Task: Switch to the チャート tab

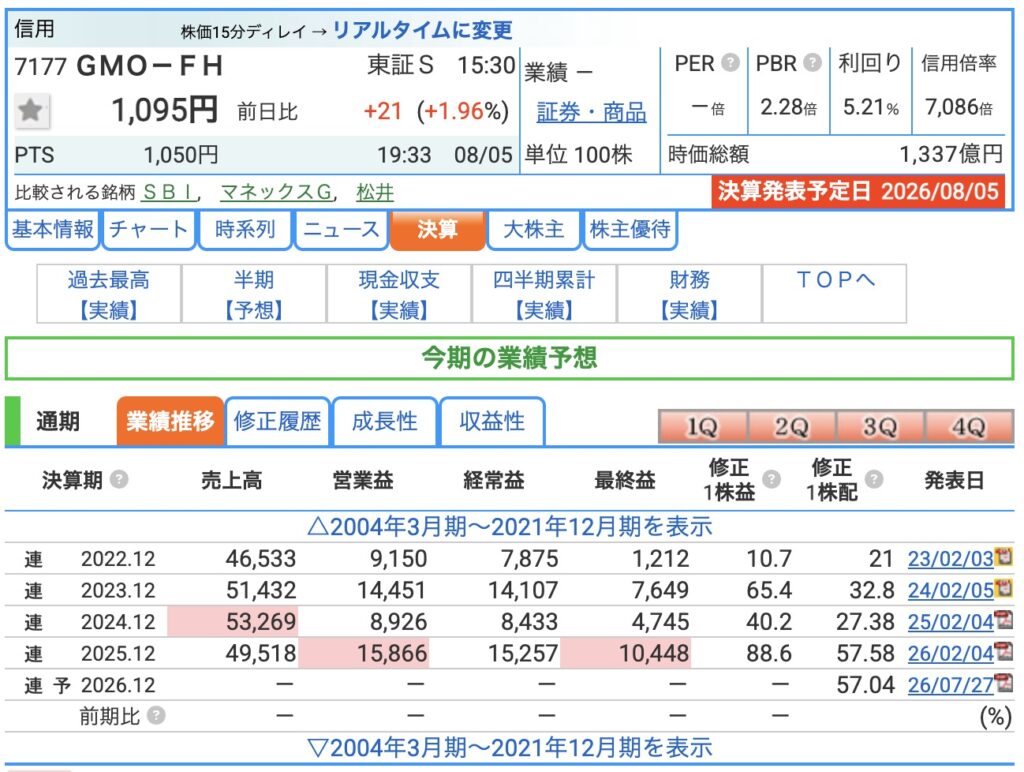Action: pos(149,229)
